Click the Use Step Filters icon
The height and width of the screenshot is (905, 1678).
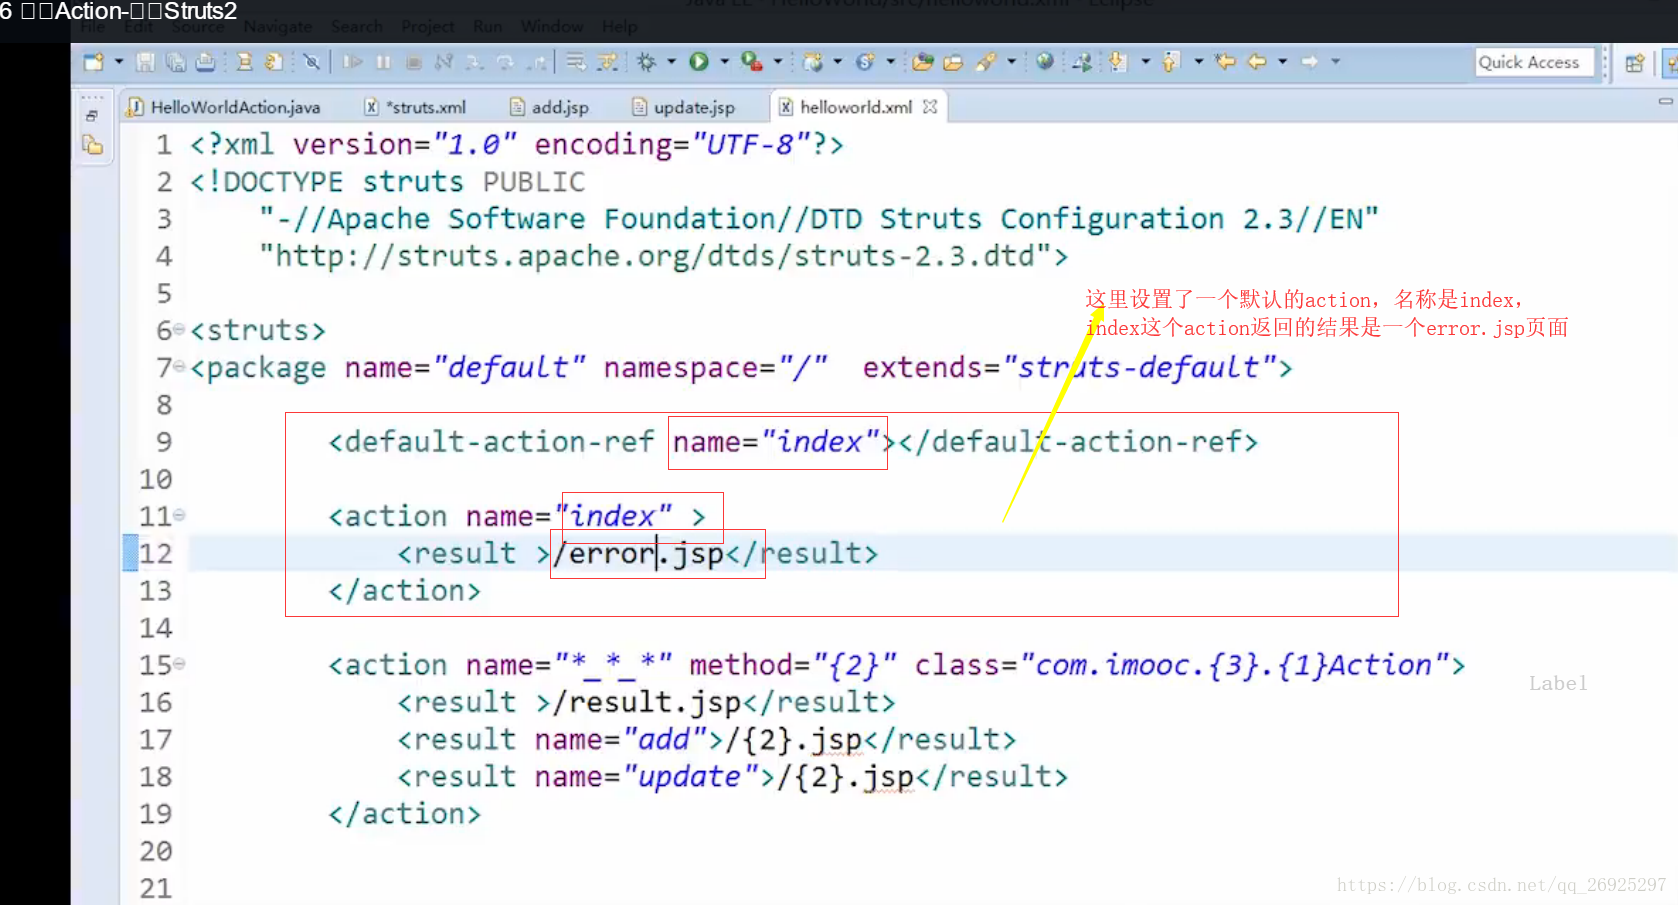pyautogui.click(x=607, y=62)
